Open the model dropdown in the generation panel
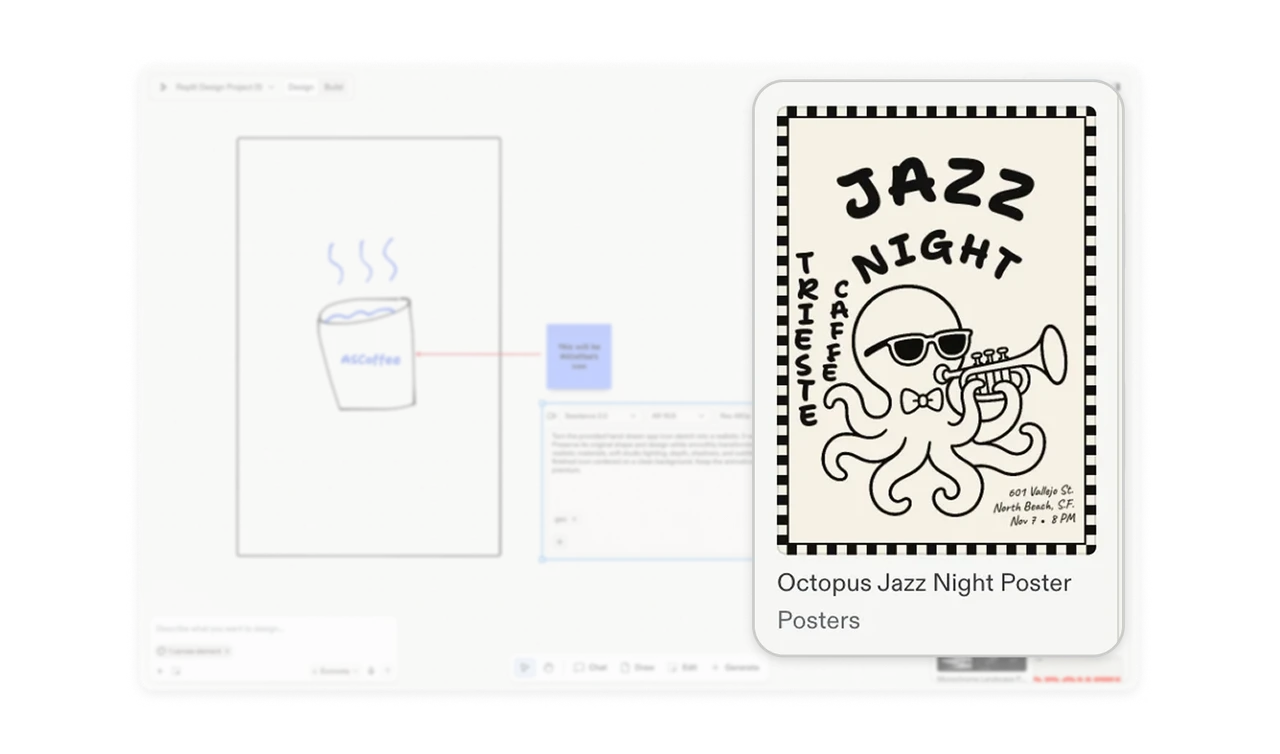Image resolution: width=1280 pixels, height=754 pixels. [598, 416]
